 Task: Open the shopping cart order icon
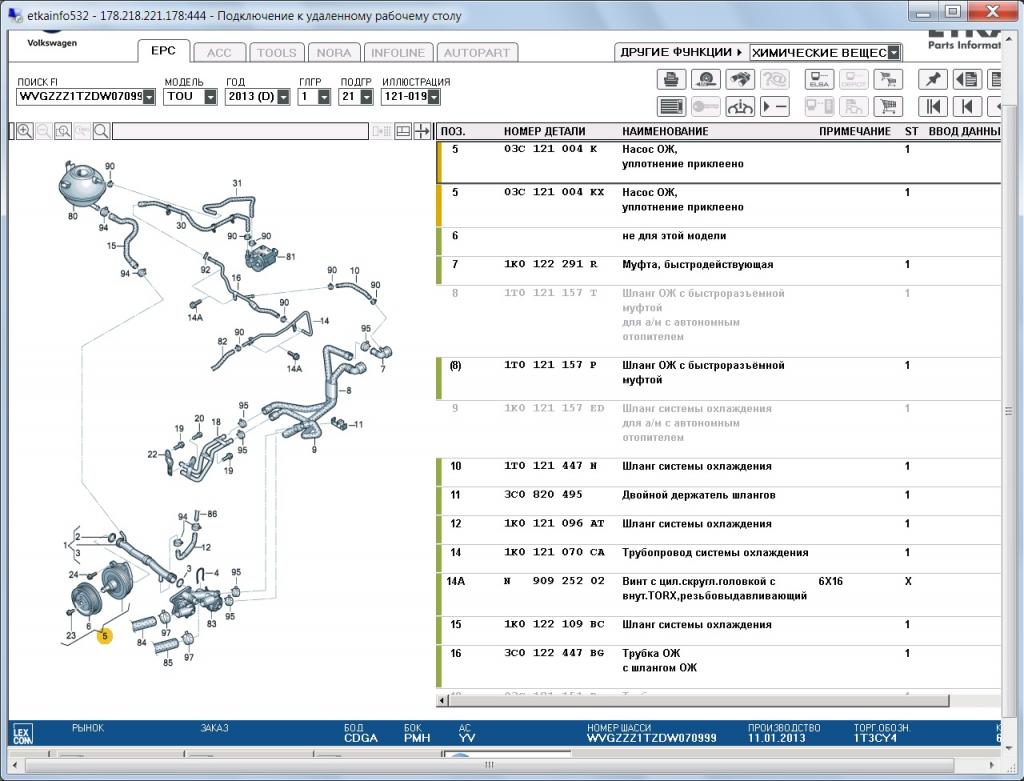point(888,106)
